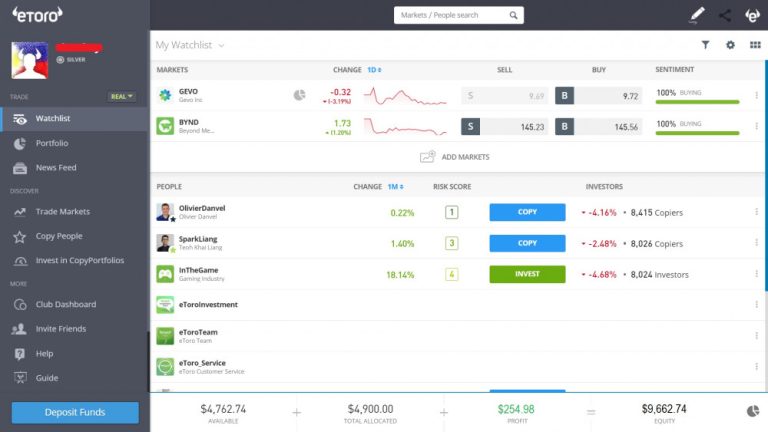Open eToroTeam row three-dot menu
This screenshot has width=768, height=432.
pos(756,336)
